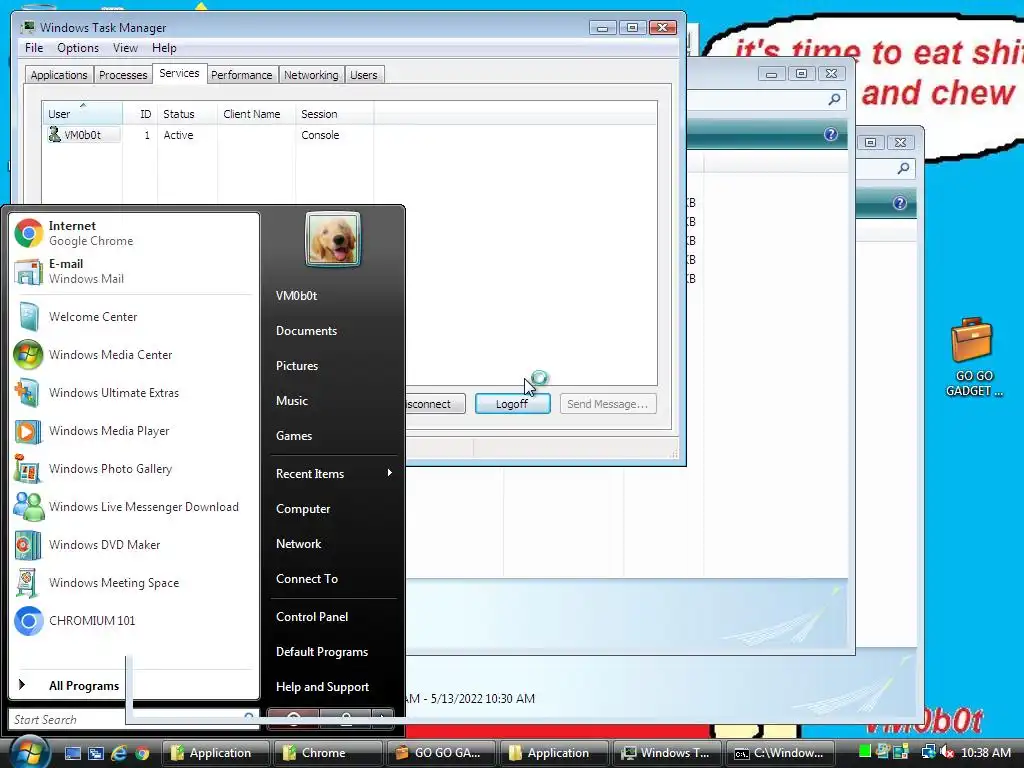
Task: Click the dog user account picture
Action: pyautogui.click(x=332, y=239)
